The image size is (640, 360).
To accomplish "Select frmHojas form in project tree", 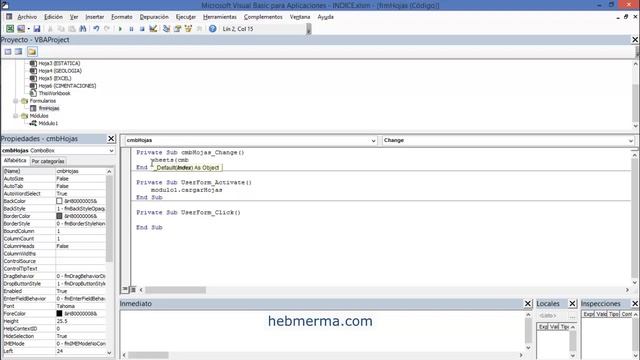I will [x=49, y=108].
